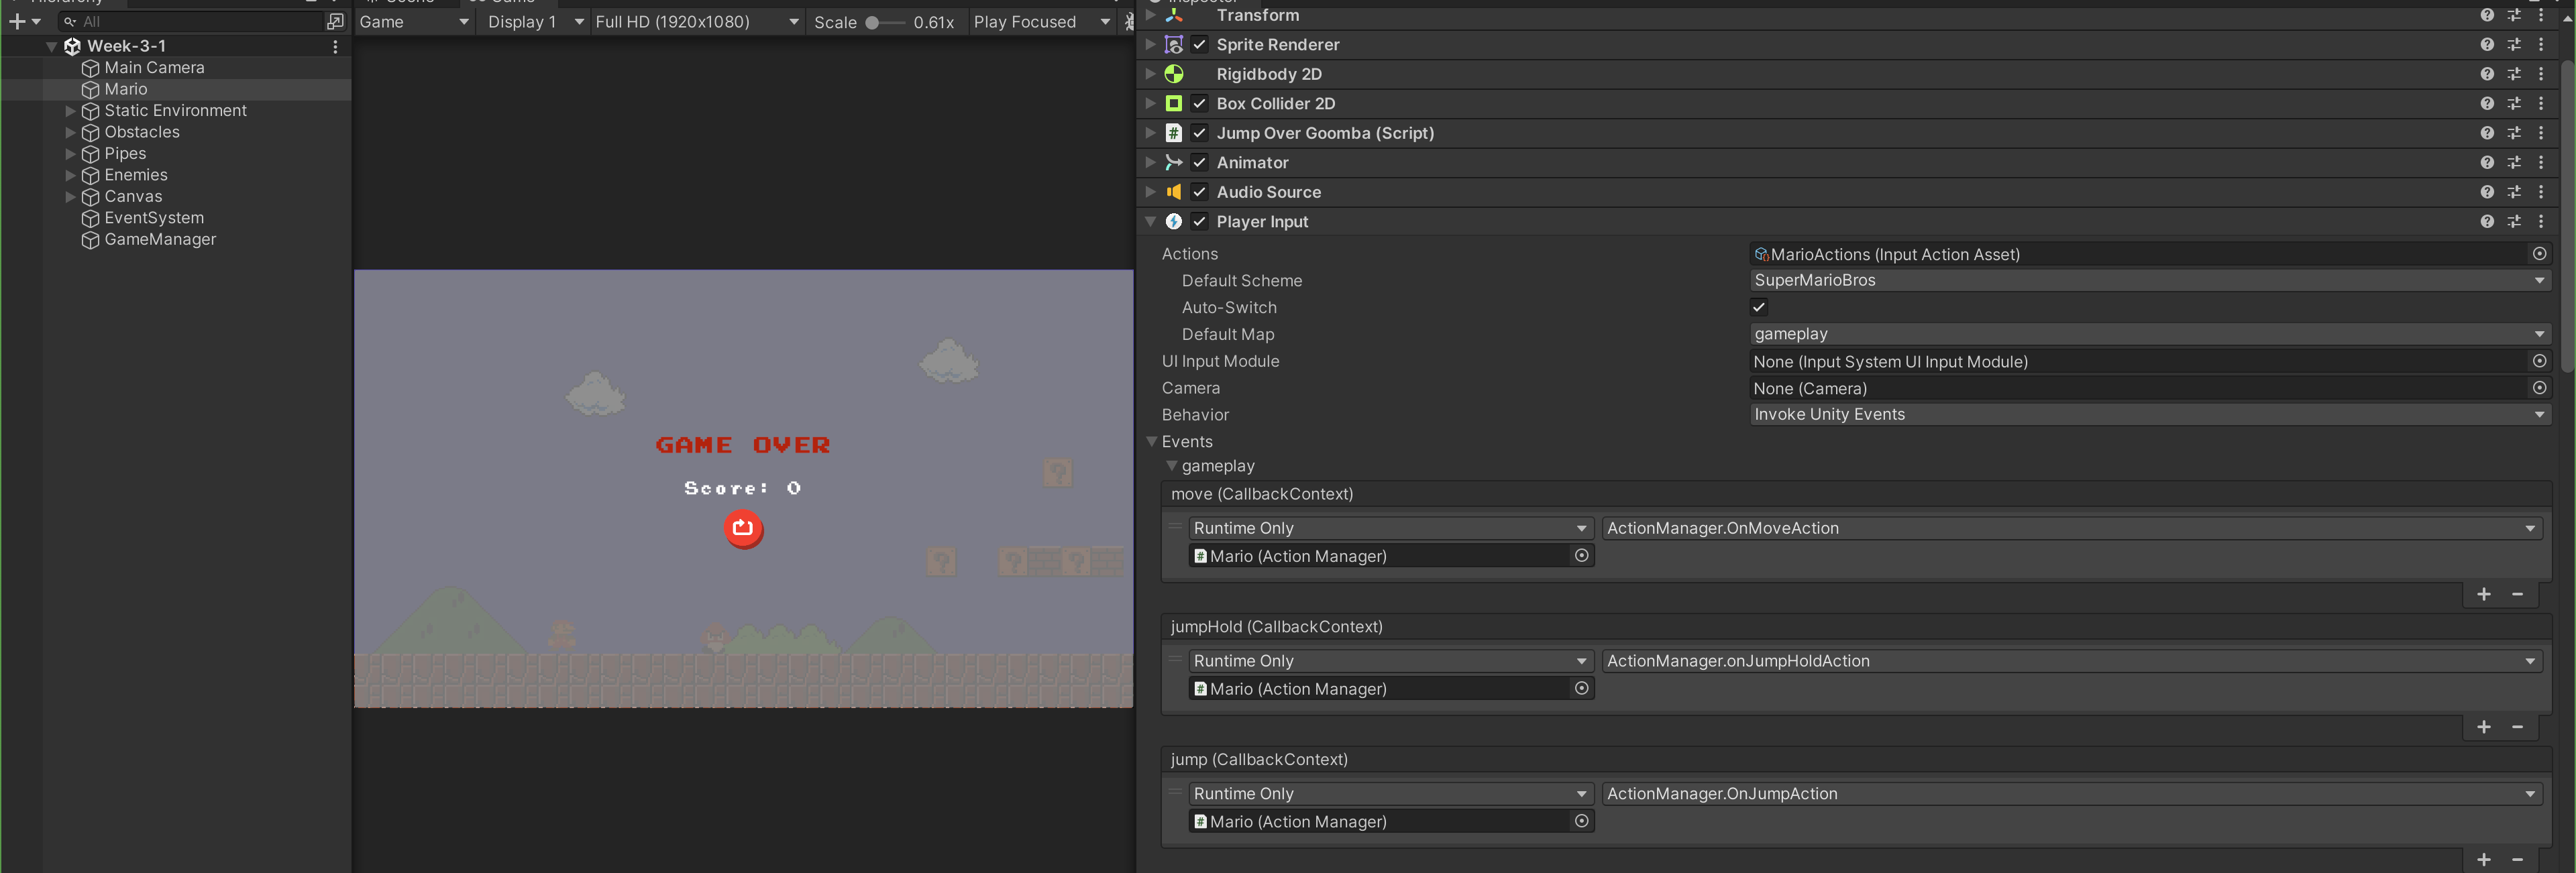
Task: Disable the Box Collider 2D checkbox
Action: (1199, 103)
